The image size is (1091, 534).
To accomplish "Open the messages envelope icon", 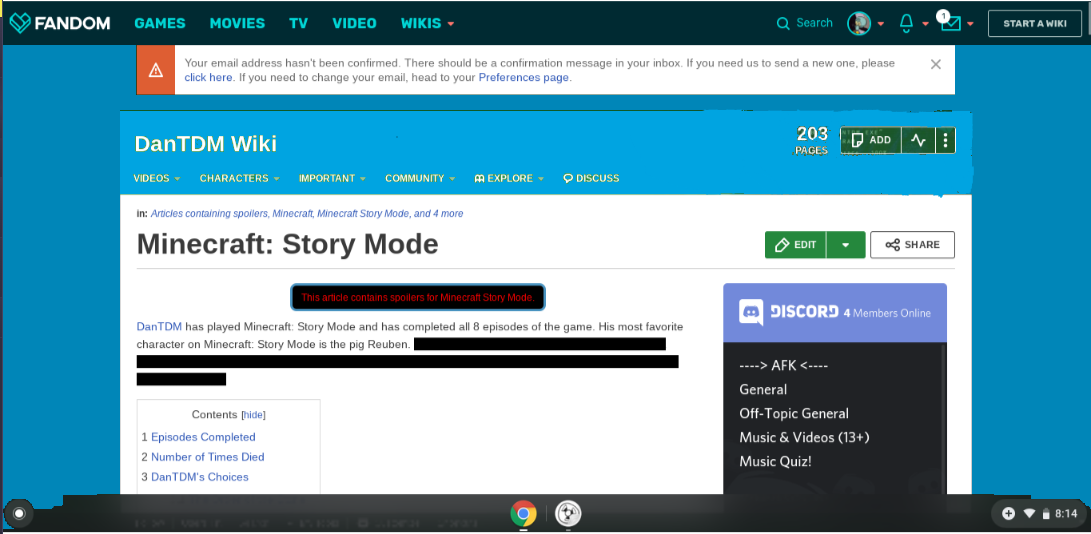I will [x=949, y=23].
